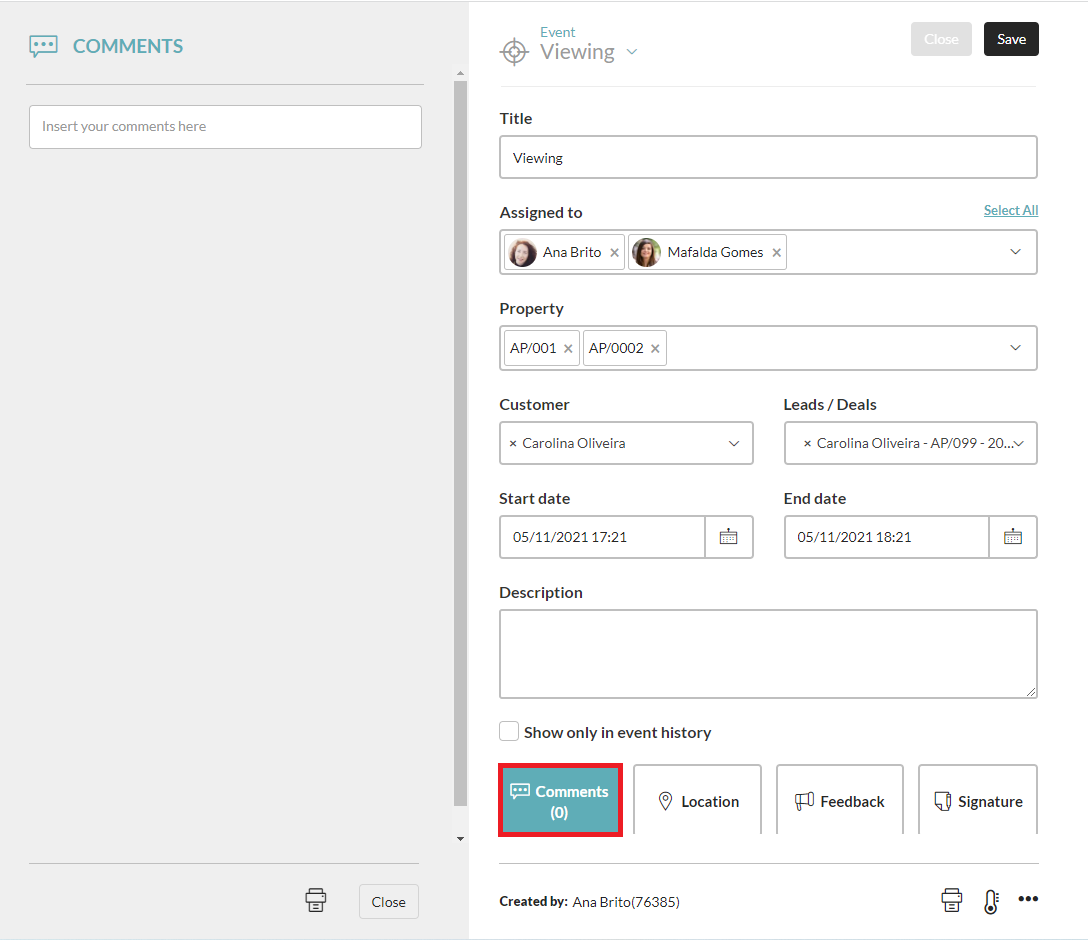Viewport: 1088px width, 940px height.
Task: Open the End date calendar picker
Action: (1012, 537)
